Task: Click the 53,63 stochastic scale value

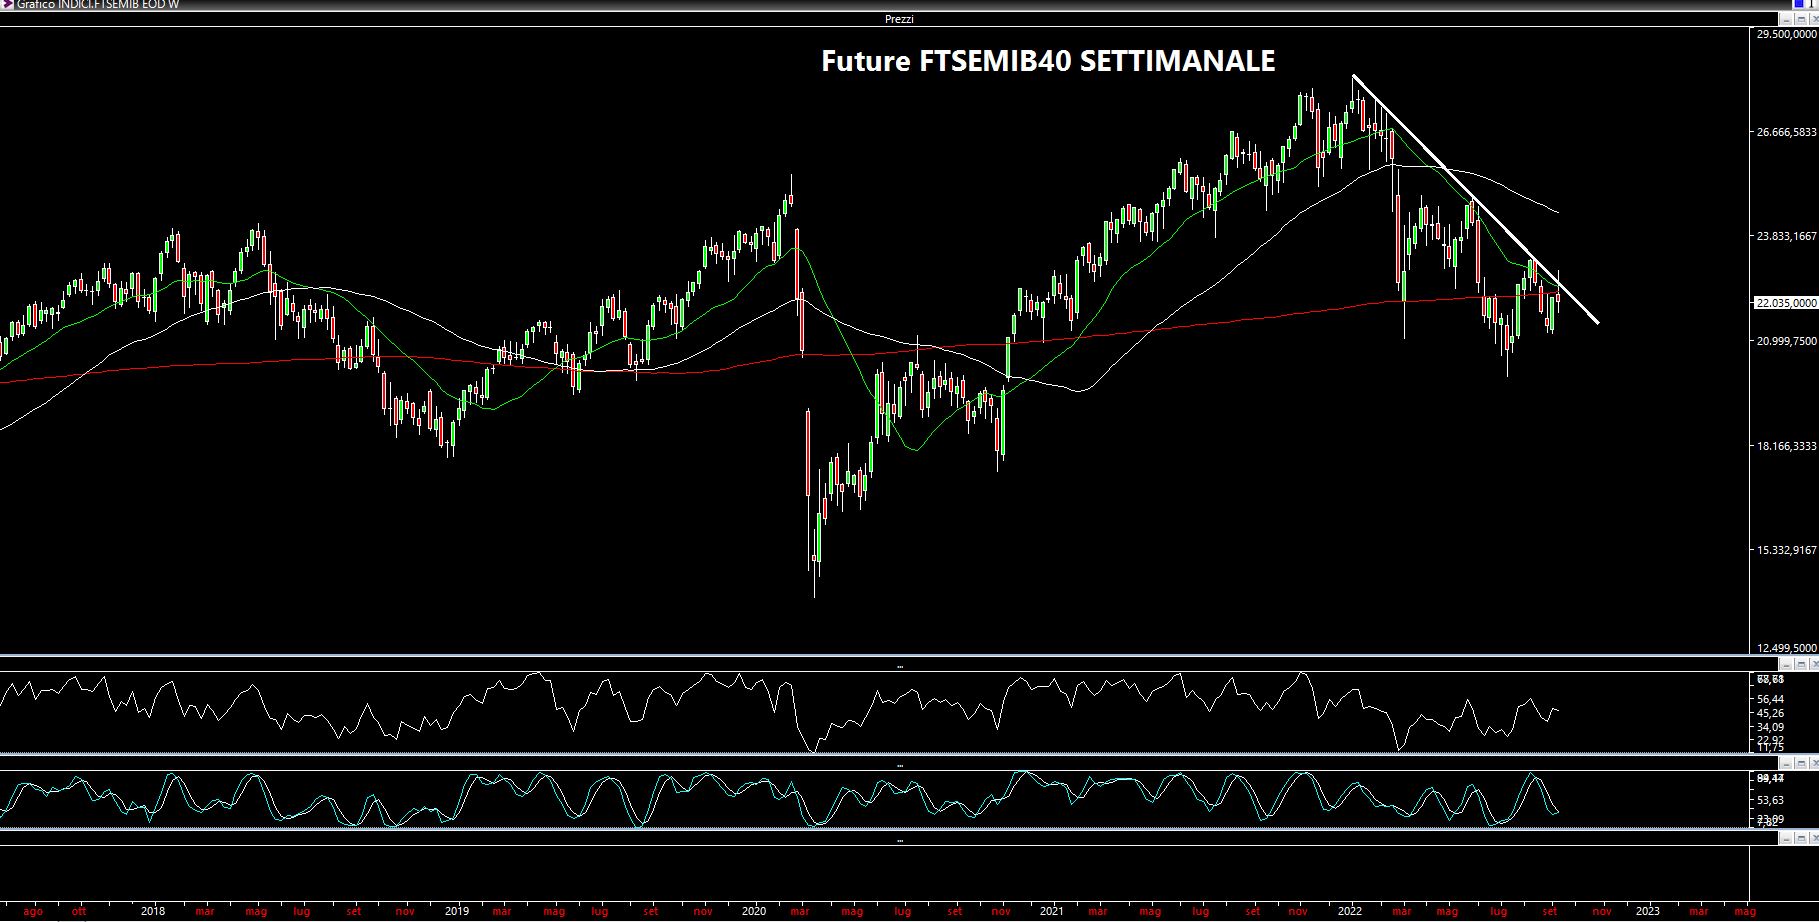Action: (1770, 800)
